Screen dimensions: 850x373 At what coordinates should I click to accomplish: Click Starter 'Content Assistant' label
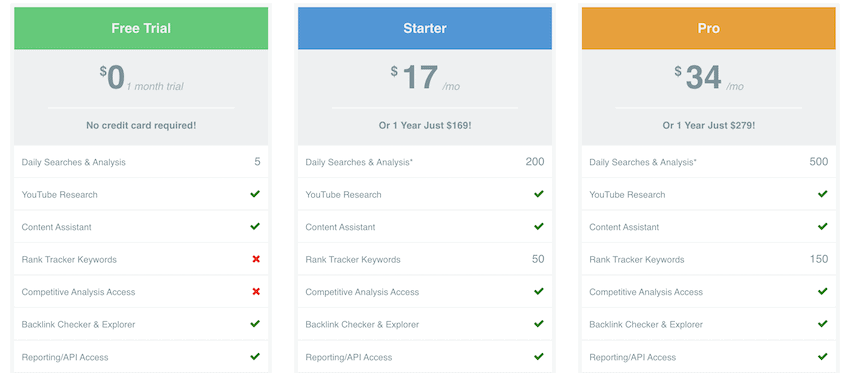pyautogui.click(x=340, y=227)
